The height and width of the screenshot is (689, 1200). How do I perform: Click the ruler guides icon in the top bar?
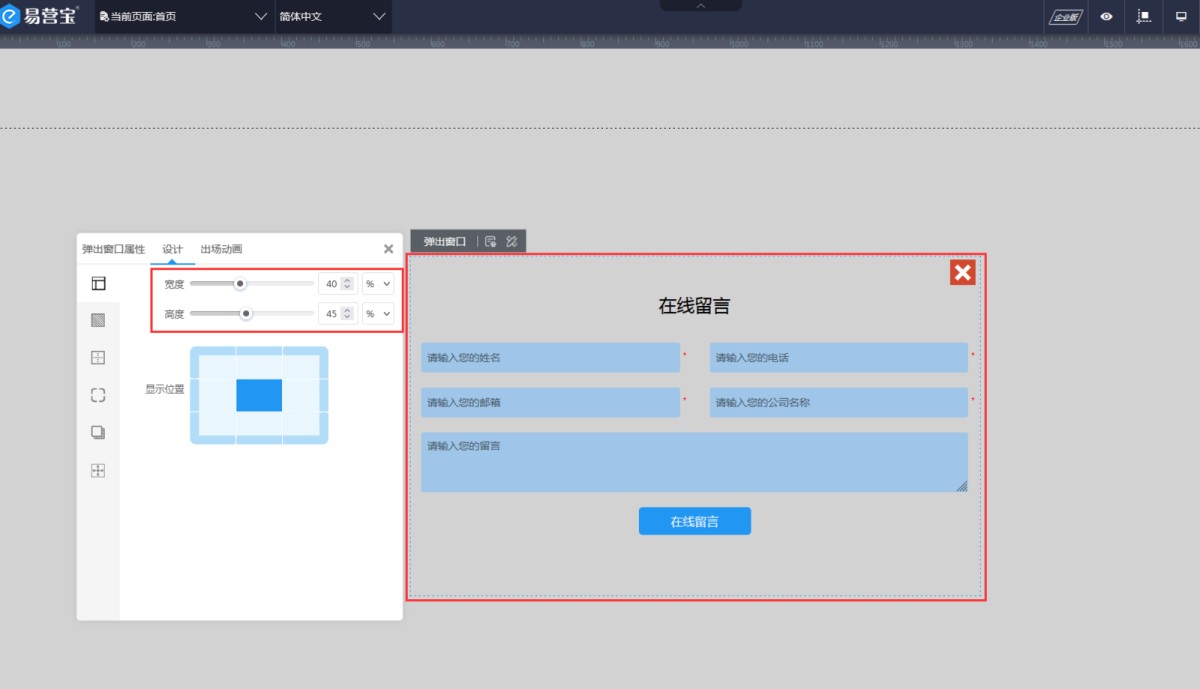pyautogui.click(x=1144, y=17)
